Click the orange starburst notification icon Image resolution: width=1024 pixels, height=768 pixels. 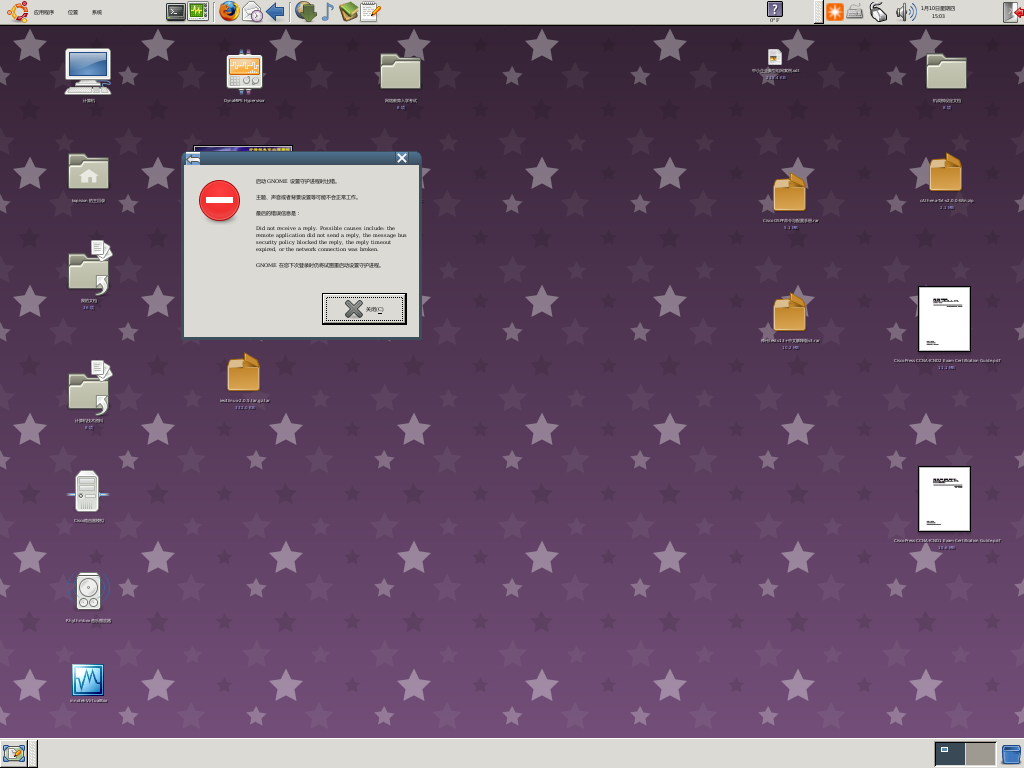(x=835, y=12)
